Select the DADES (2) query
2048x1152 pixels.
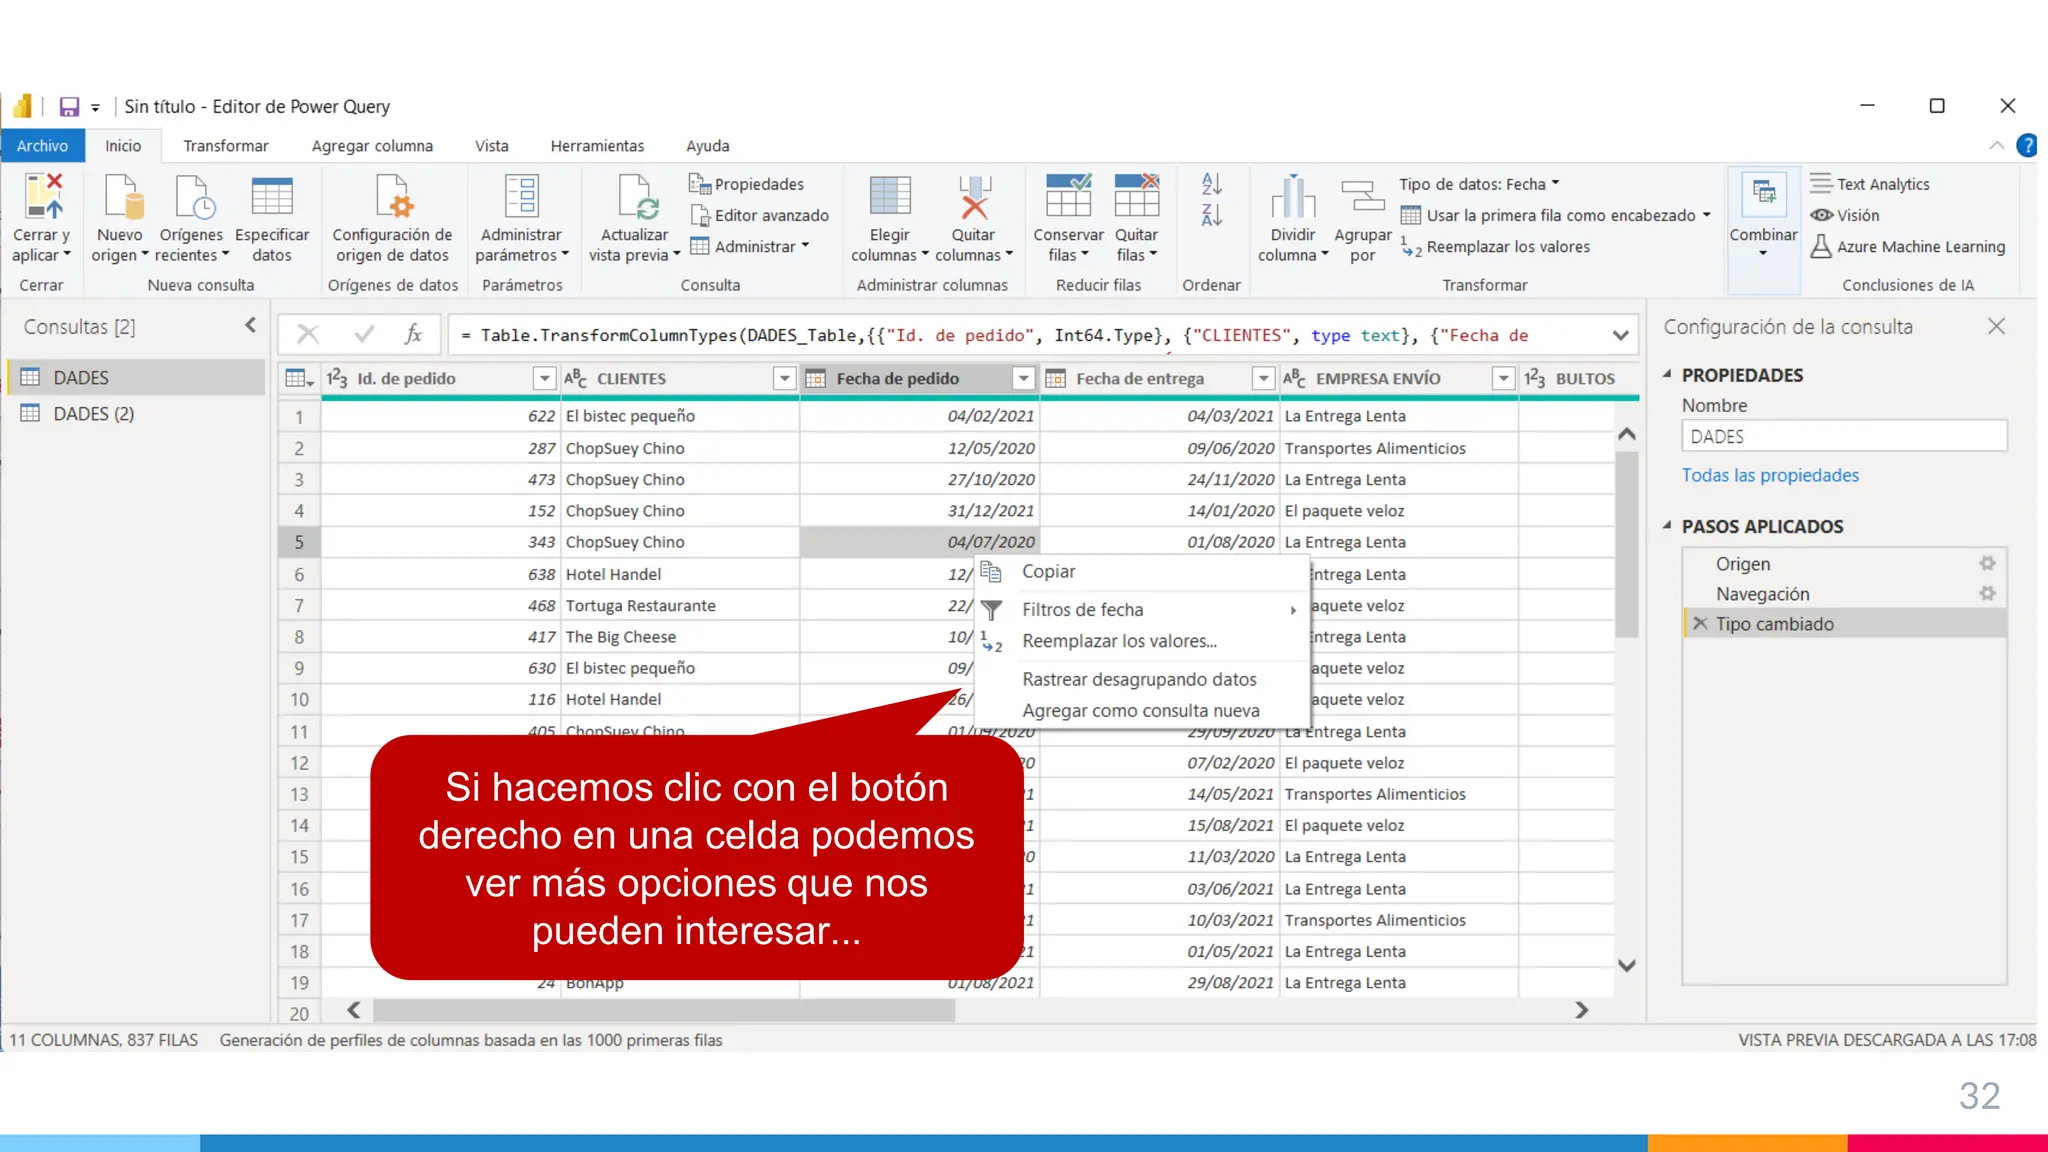(x=93, y=413)
